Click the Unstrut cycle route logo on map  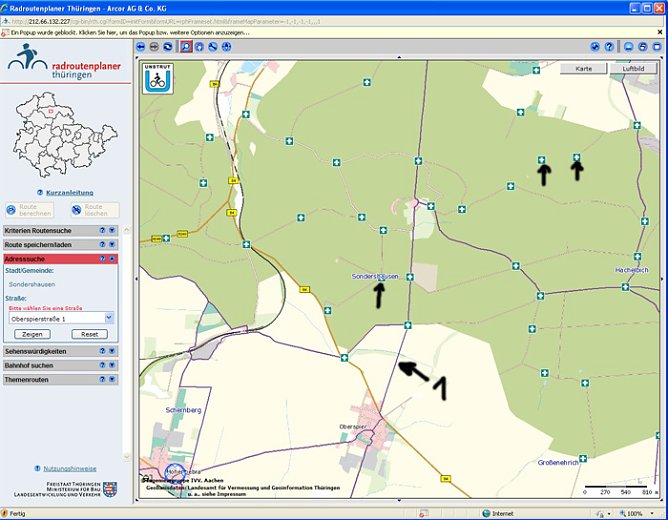(158, 79)
